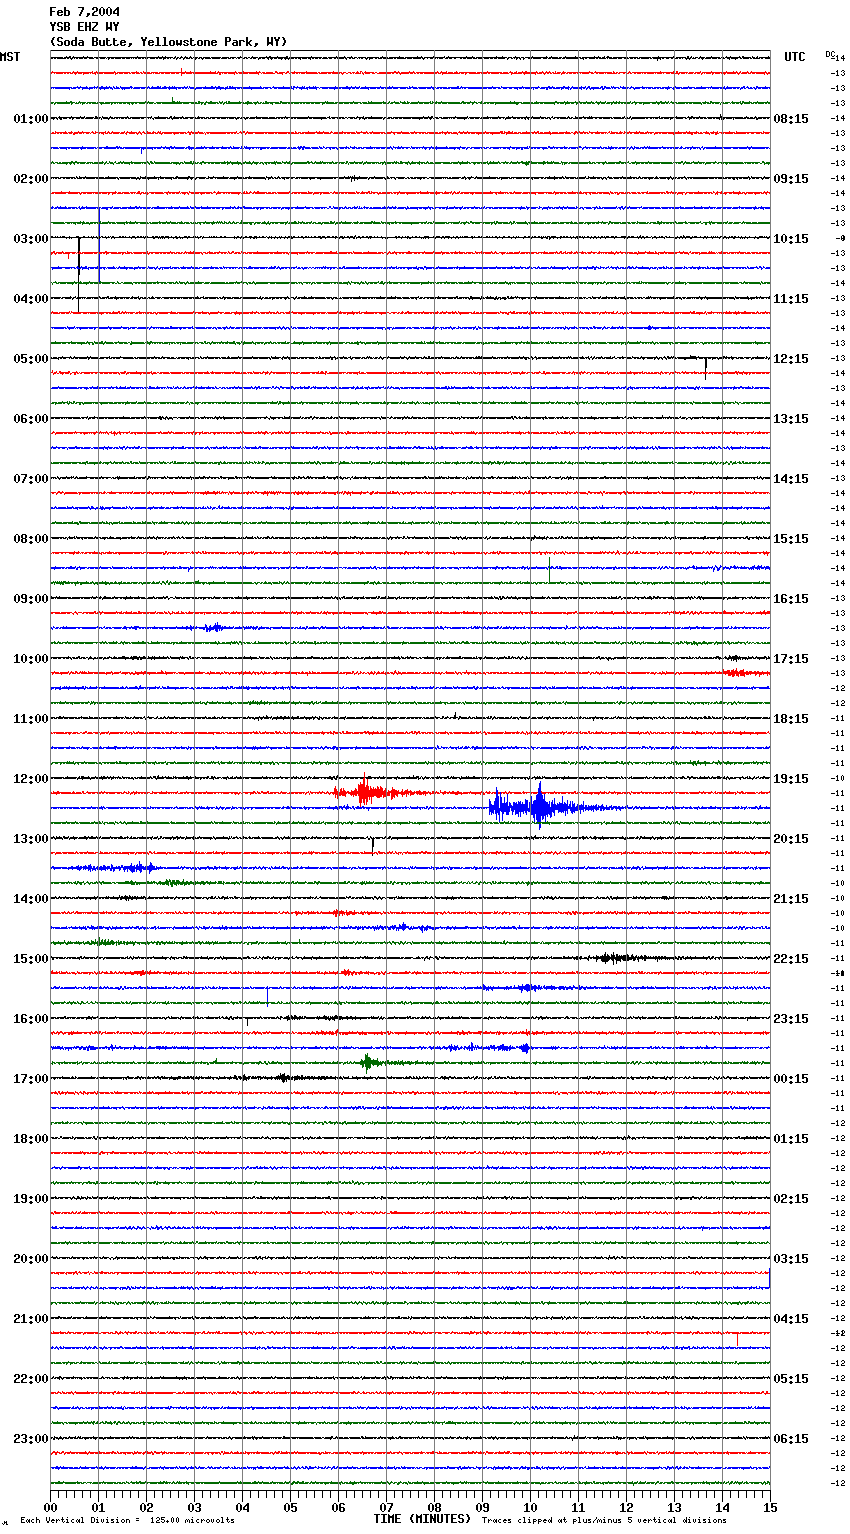Select the 13:00 MST row label

30,839
